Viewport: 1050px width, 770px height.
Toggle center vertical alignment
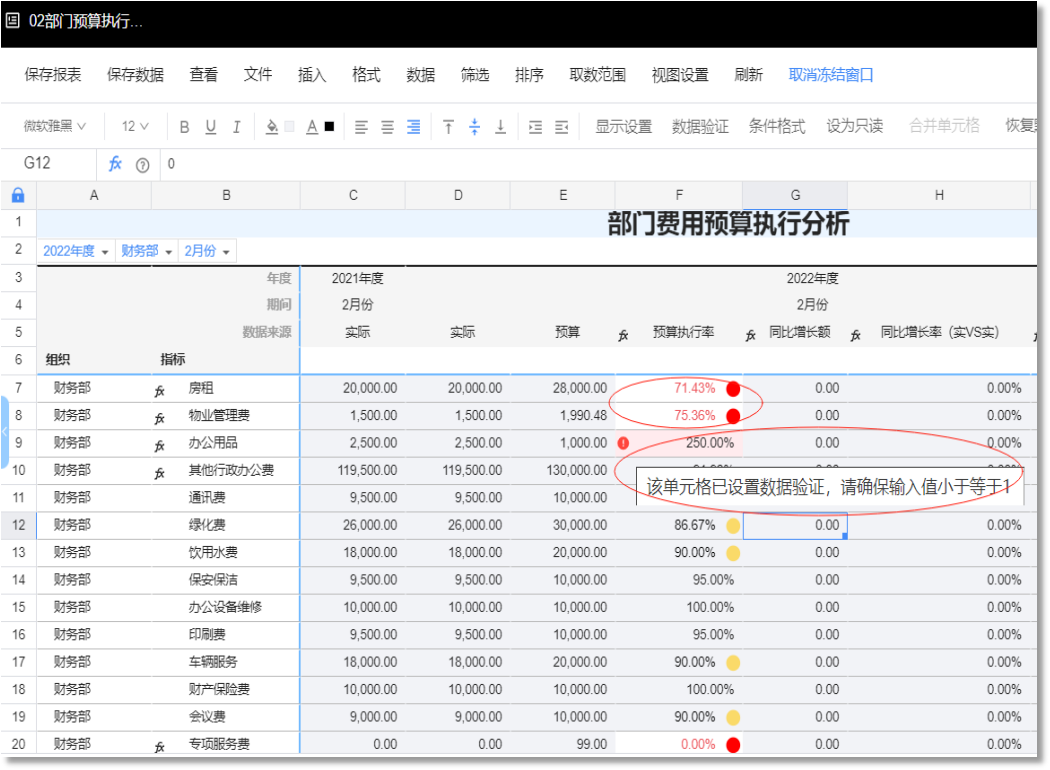coord(473,126)
